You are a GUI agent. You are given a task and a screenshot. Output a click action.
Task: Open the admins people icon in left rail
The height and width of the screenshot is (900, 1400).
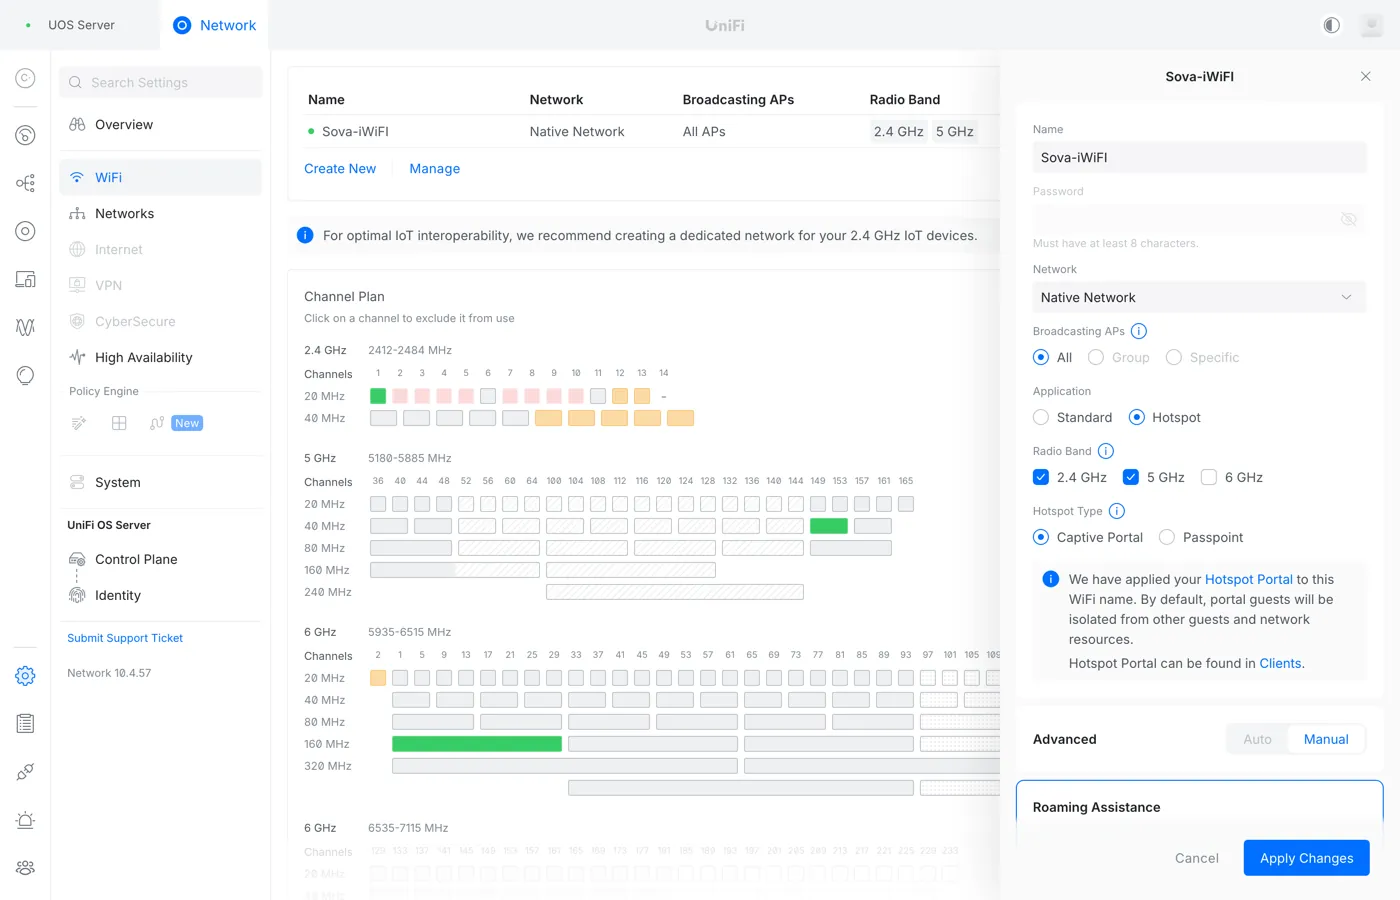pyautogui.click(x=26, y=867)
